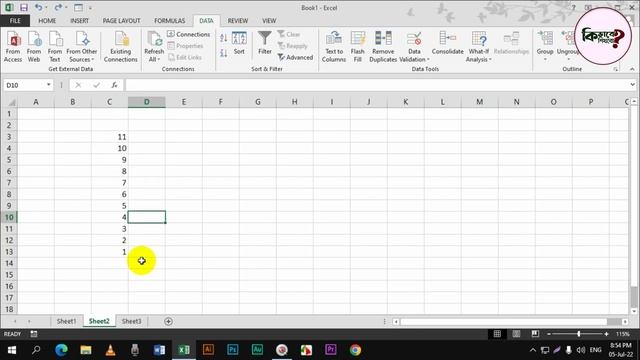
Task: Collapse the ribbon with caret
Action: tap(632, 69)
